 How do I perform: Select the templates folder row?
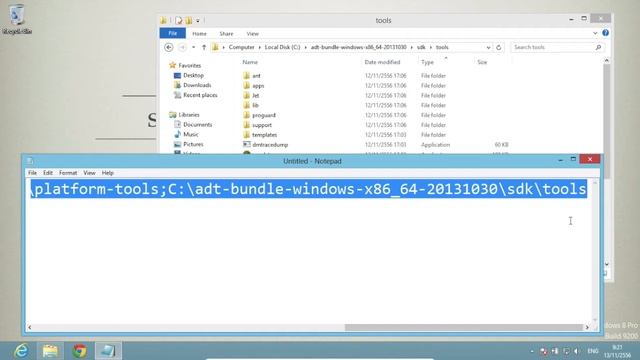point(376,135)
